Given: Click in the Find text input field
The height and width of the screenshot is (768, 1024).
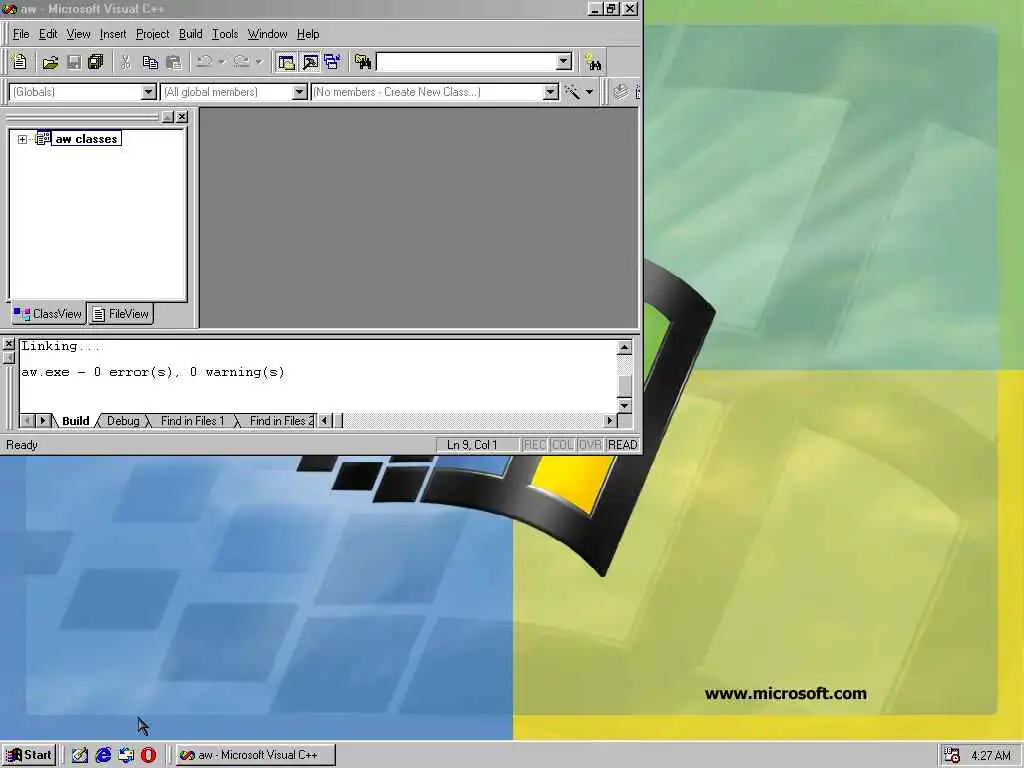Looking at the screenshot, I should (466, 61).
